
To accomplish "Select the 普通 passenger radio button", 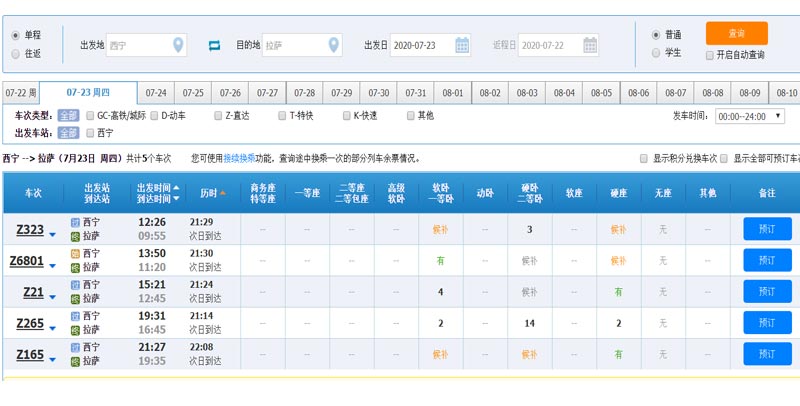I will pos(656,35).
